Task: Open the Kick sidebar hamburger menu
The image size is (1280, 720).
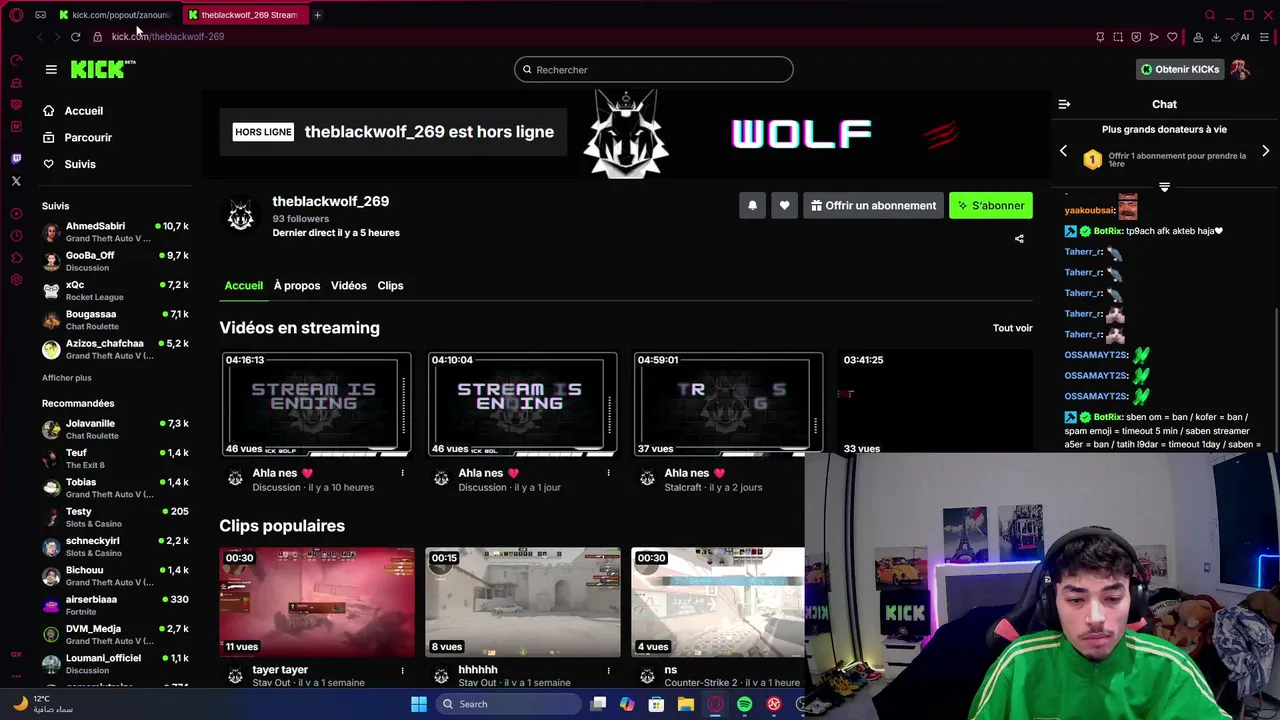Action: pyautogui.click(x=51, y=69)
